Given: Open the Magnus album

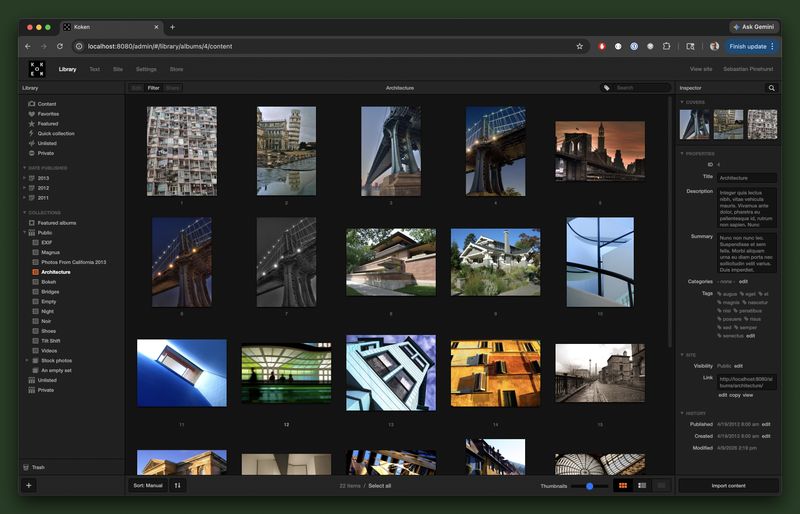Looking at the screenshot, I should [x=51, y=253].
